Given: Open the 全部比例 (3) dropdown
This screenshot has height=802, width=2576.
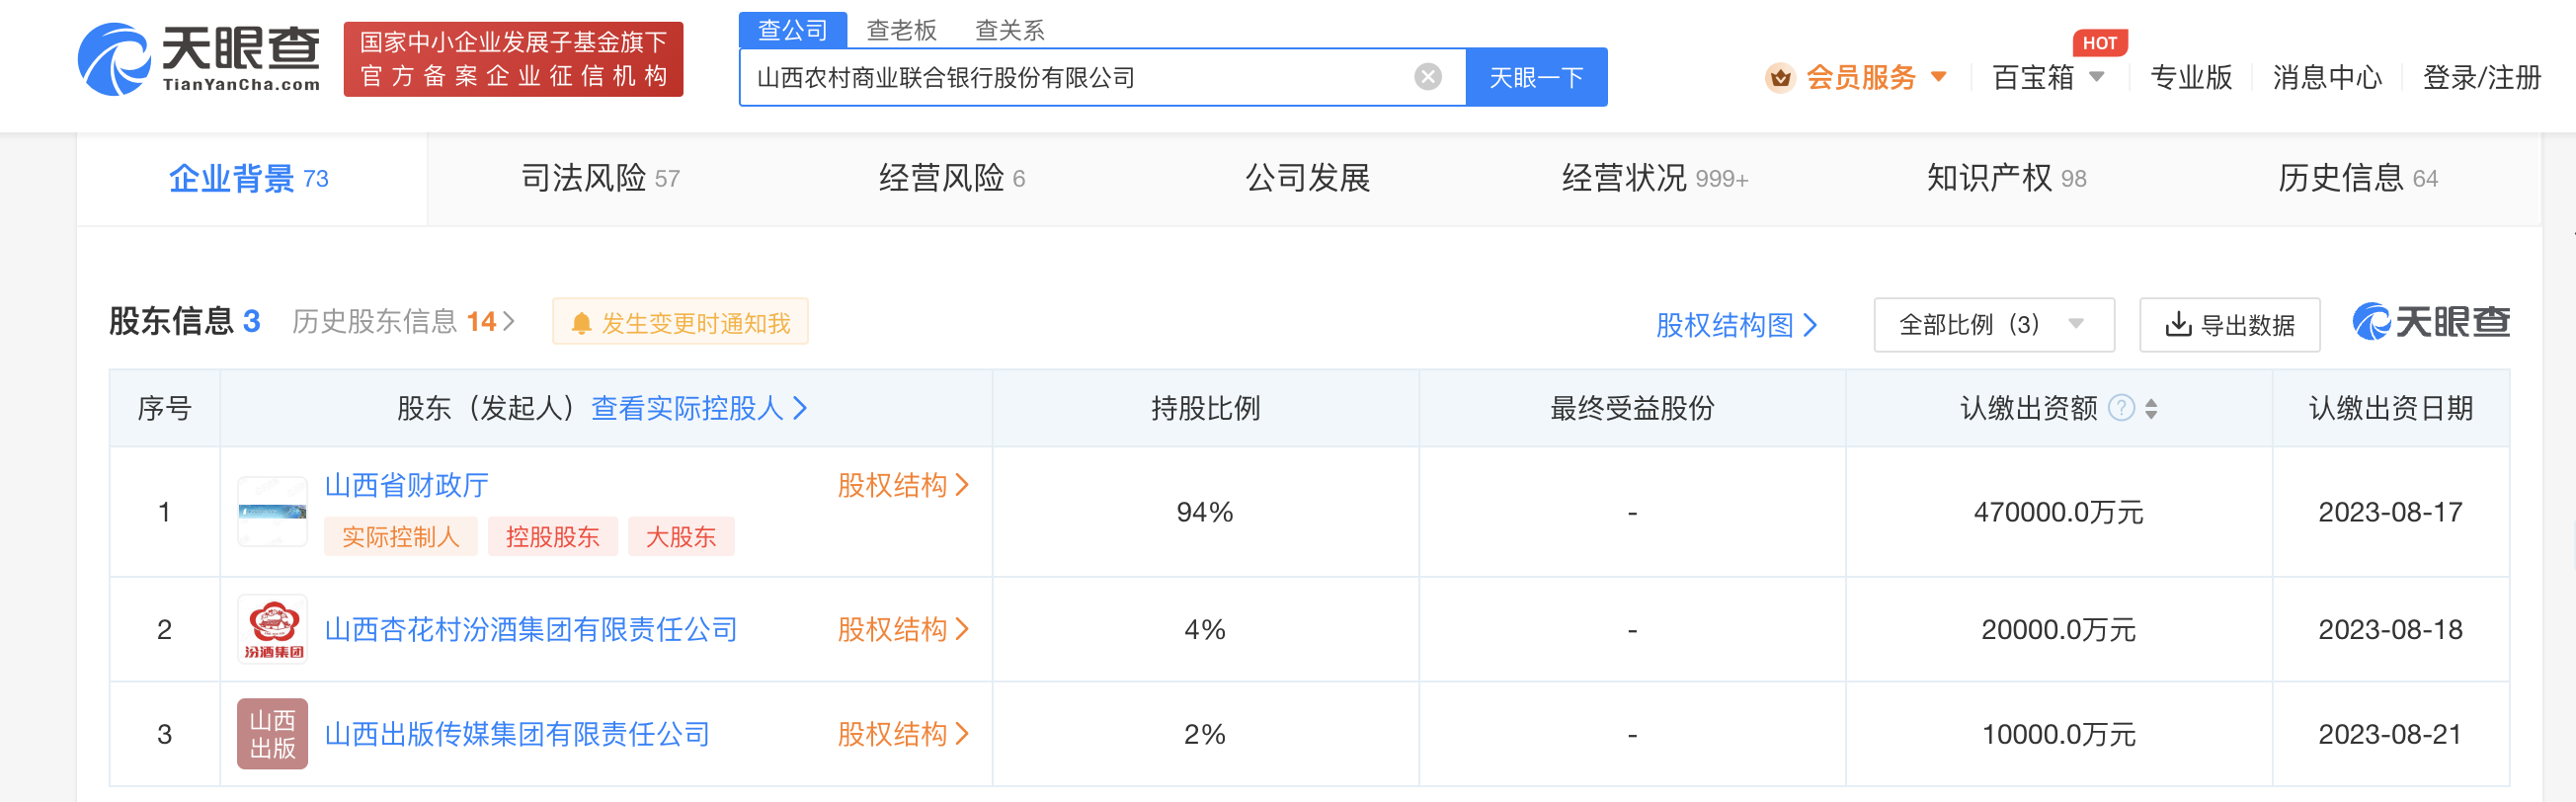Looking at the screenshot, I should (x=1992, y=325).
